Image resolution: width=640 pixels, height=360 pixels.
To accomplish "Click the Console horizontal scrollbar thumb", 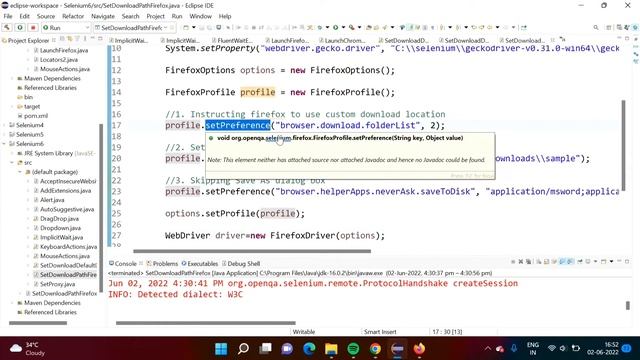I will point(205,323).
